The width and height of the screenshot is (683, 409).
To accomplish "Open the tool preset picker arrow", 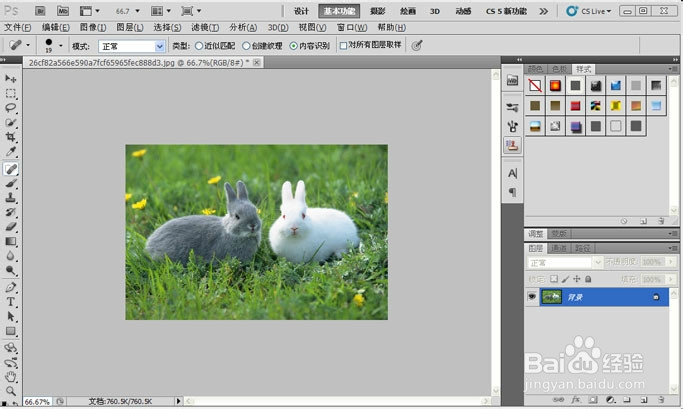I will click(28, 45).
